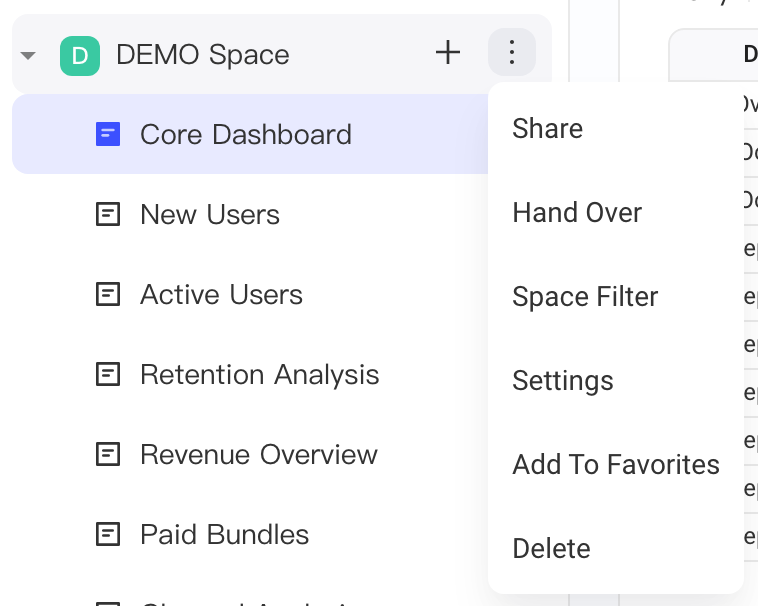Select Add To Favorites option
The height and width of the screenshot is (606, 758).
pos(615,465)
